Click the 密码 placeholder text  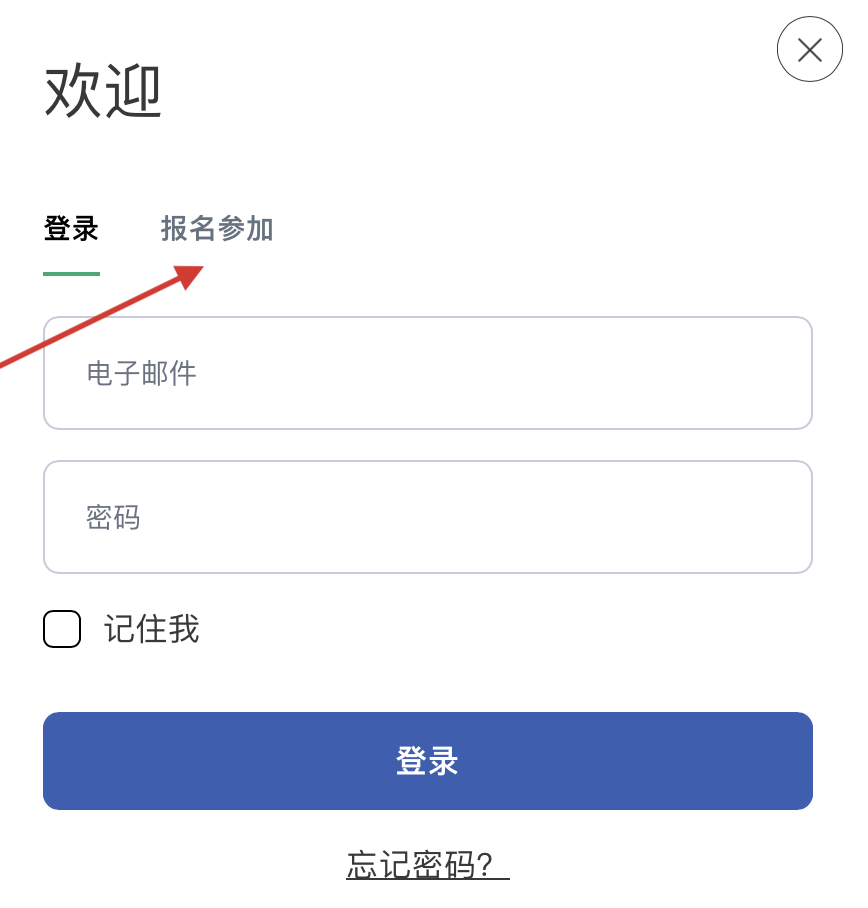click(x=113, y=517)
